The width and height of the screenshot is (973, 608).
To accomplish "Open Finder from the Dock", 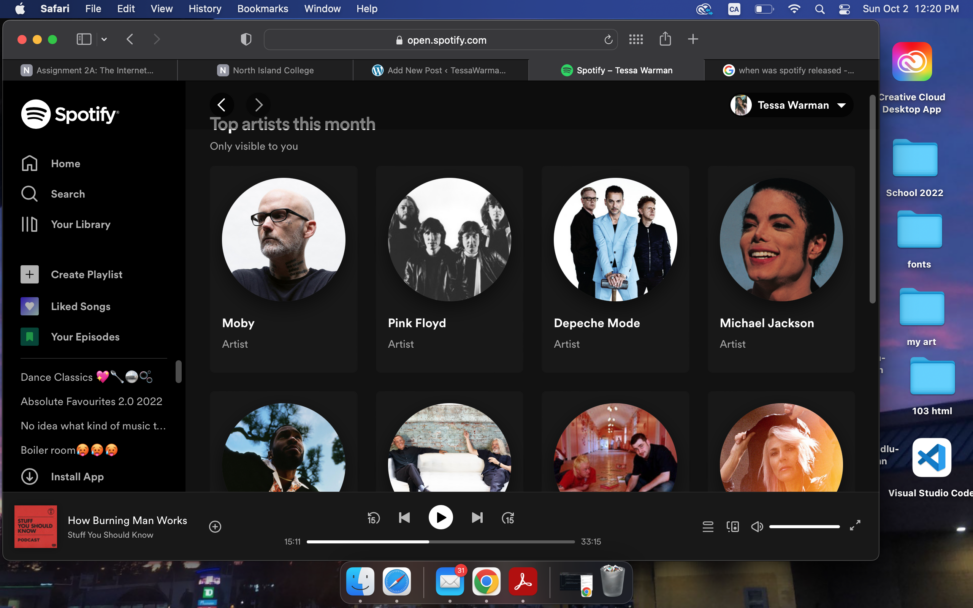I will (360, 582).
